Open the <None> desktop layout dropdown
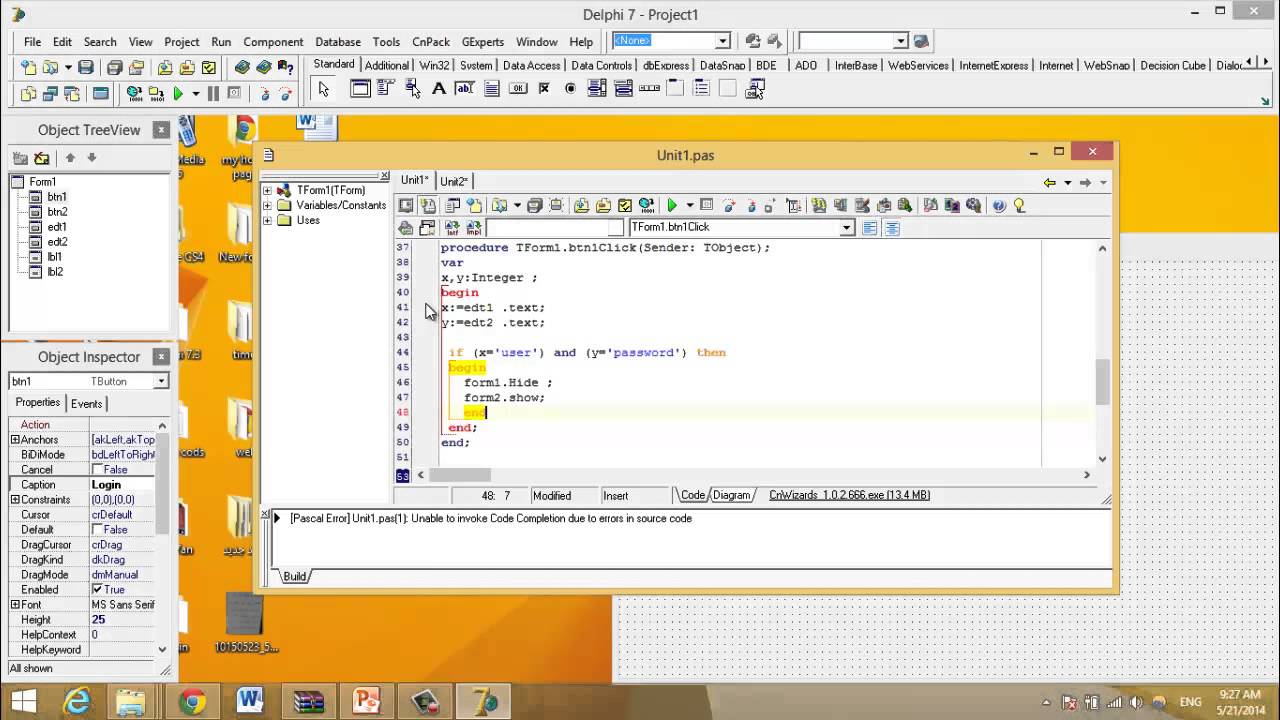The height and width of the screenshot is (720, 1280). (x=722, y=41)
